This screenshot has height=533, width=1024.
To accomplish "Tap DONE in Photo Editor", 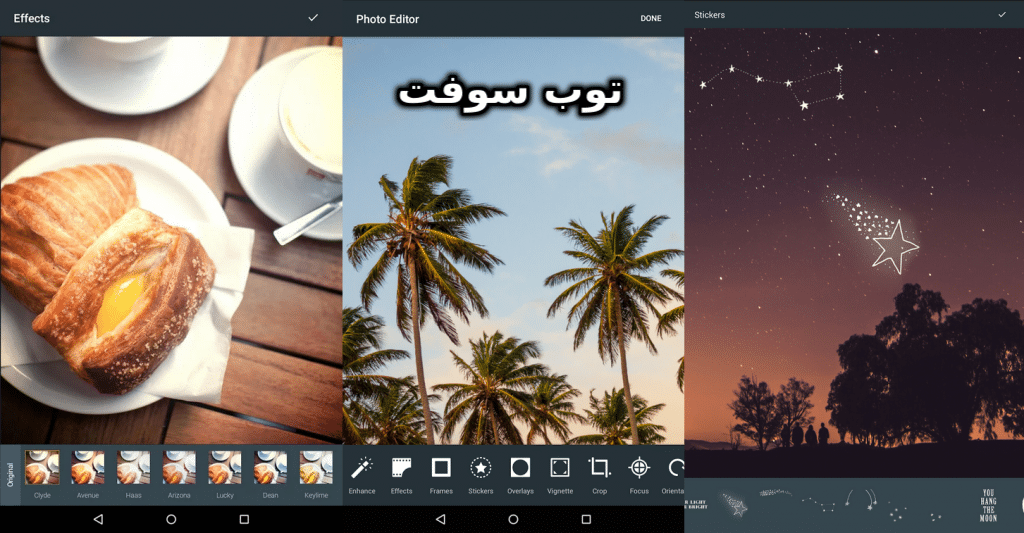I will pyautogui.click(x=651, y=18).
